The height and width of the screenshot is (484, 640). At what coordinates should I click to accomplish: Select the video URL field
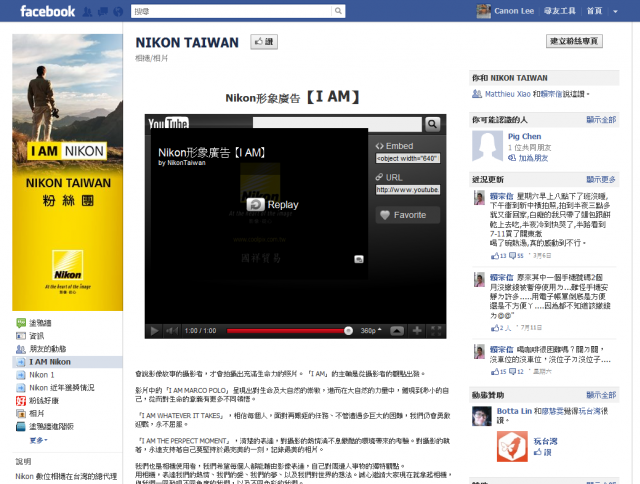(x=408, y=190)
